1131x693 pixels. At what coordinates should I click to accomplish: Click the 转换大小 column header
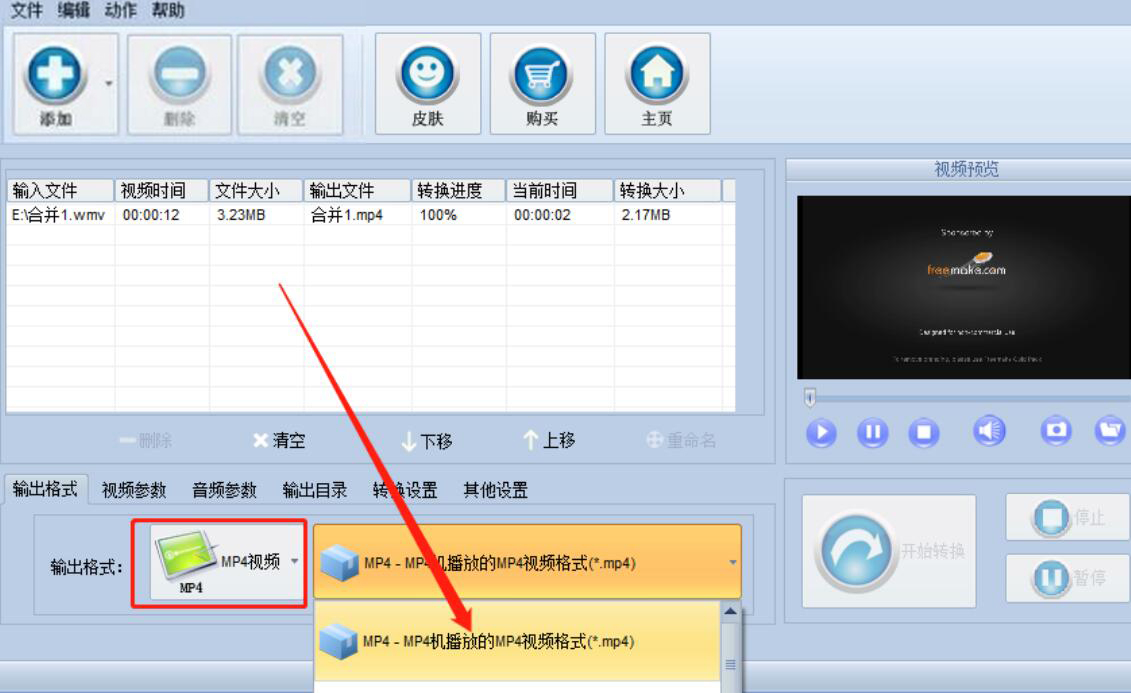(667, 190)
